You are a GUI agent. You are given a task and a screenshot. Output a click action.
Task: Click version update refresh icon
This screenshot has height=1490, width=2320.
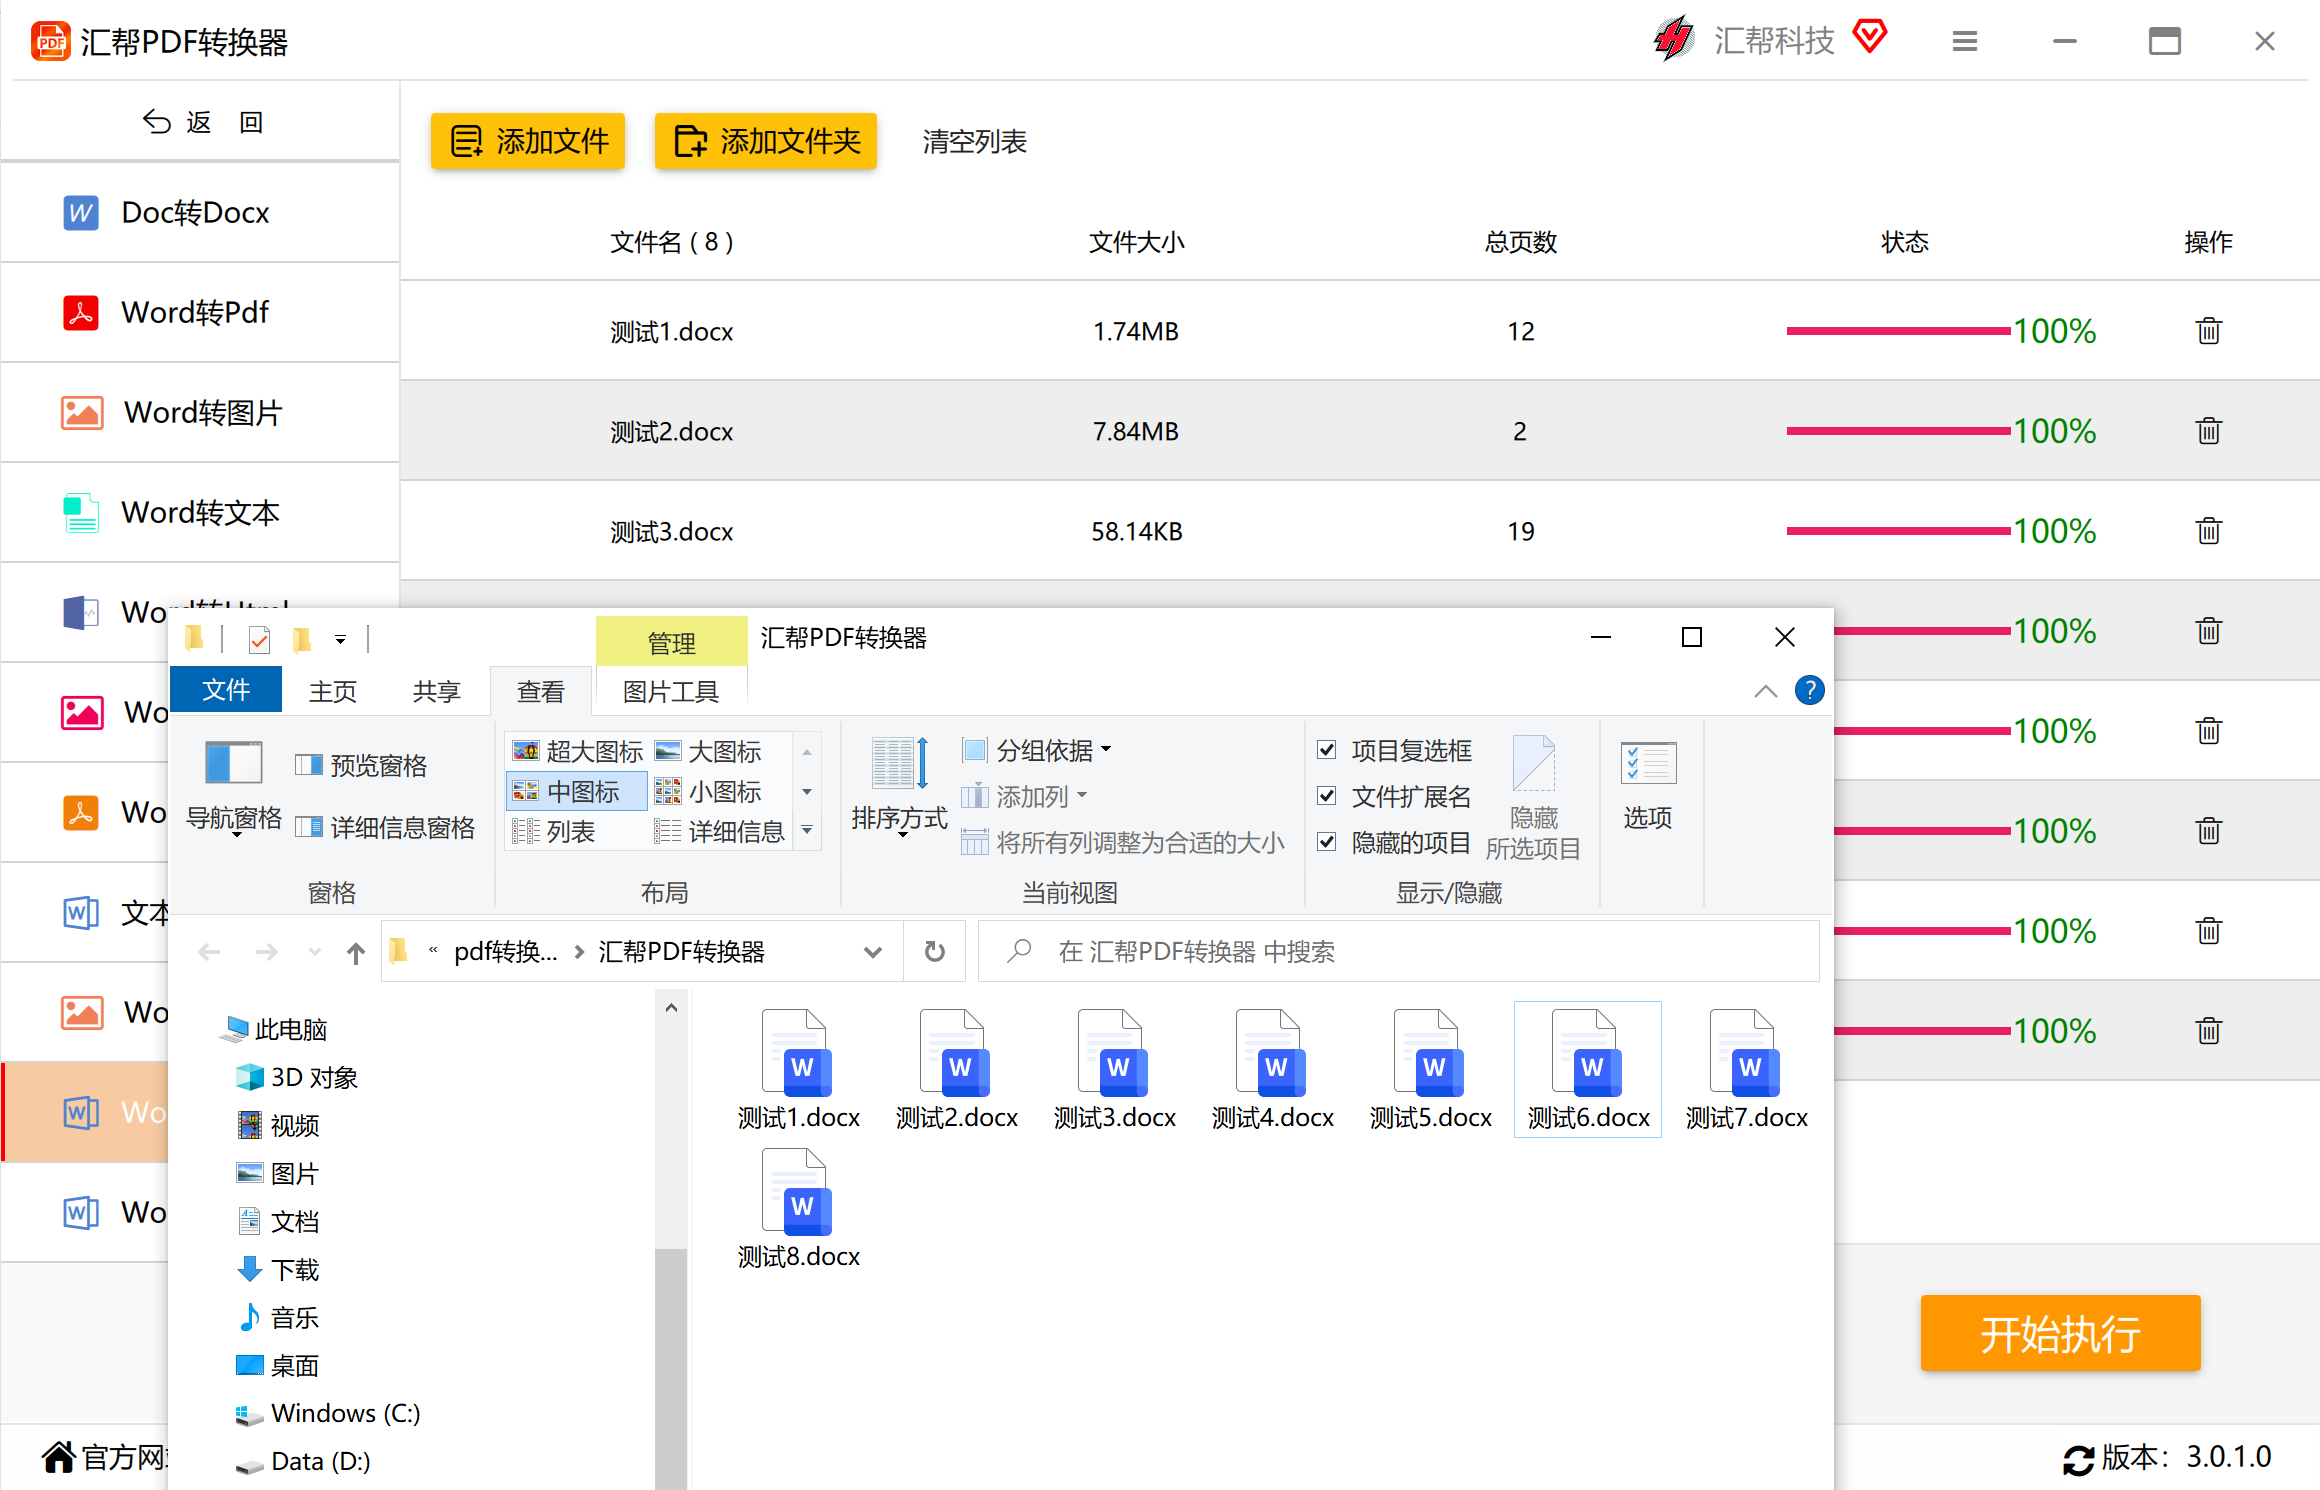2078,1459
